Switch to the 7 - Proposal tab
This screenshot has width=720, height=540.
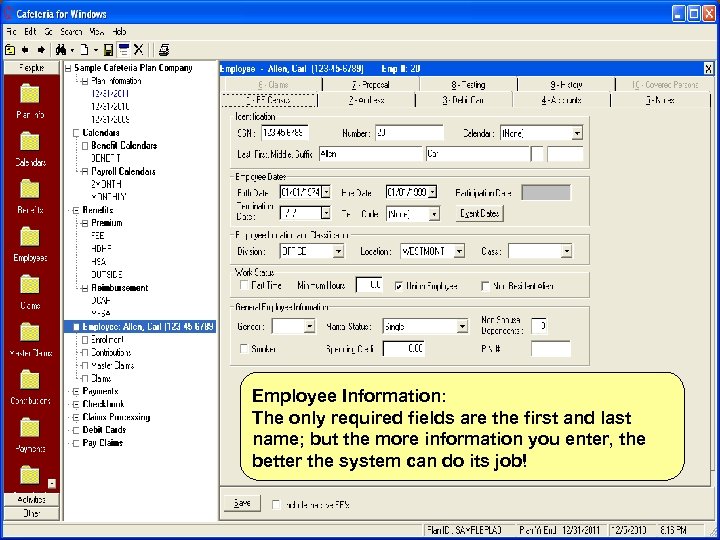click(371, 85)
